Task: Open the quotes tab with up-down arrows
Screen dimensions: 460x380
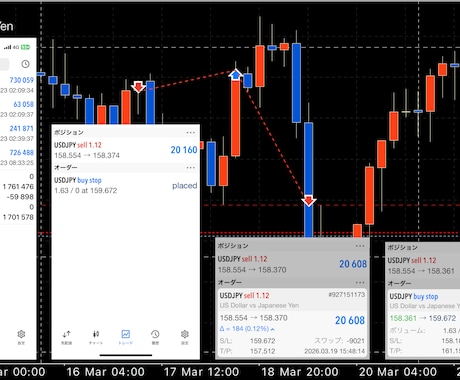Action: [66, 337]
